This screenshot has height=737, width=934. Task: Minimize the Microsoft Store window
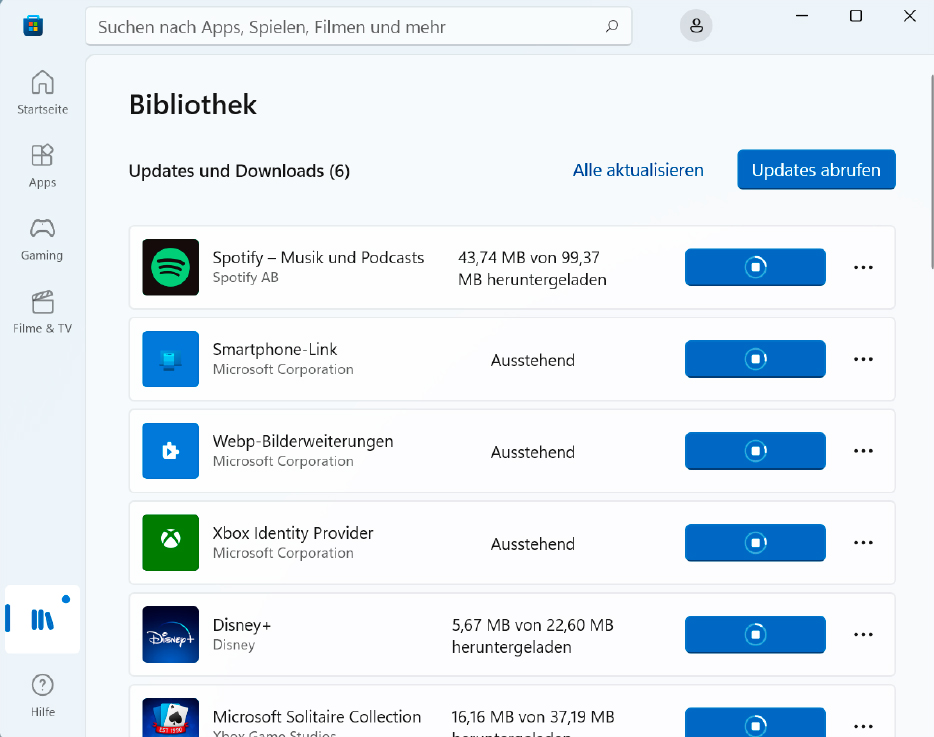802,16
